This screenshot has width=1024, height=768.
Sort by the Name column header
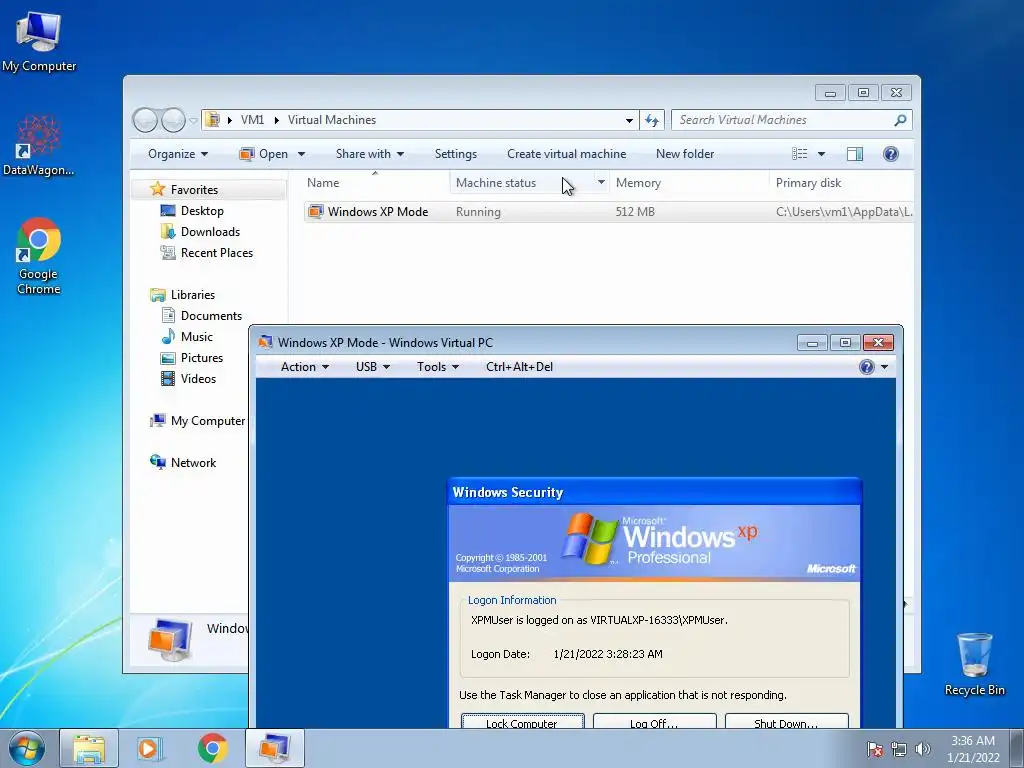375,183
